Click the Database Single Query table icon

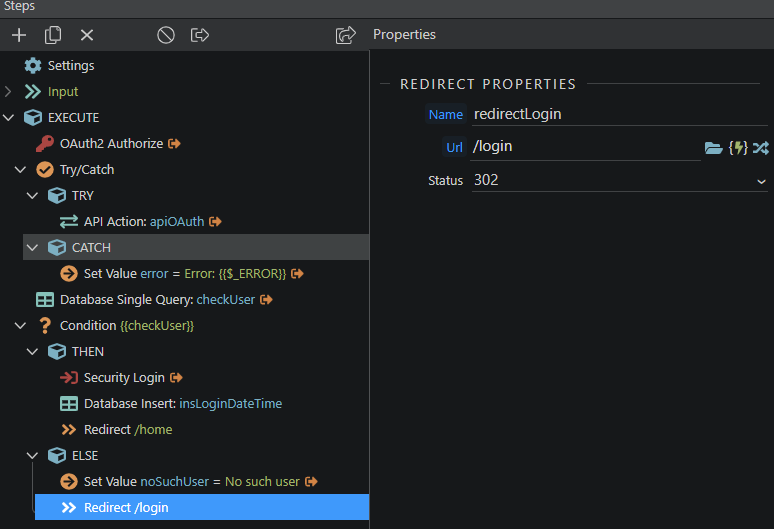click(x=45, y=300)
